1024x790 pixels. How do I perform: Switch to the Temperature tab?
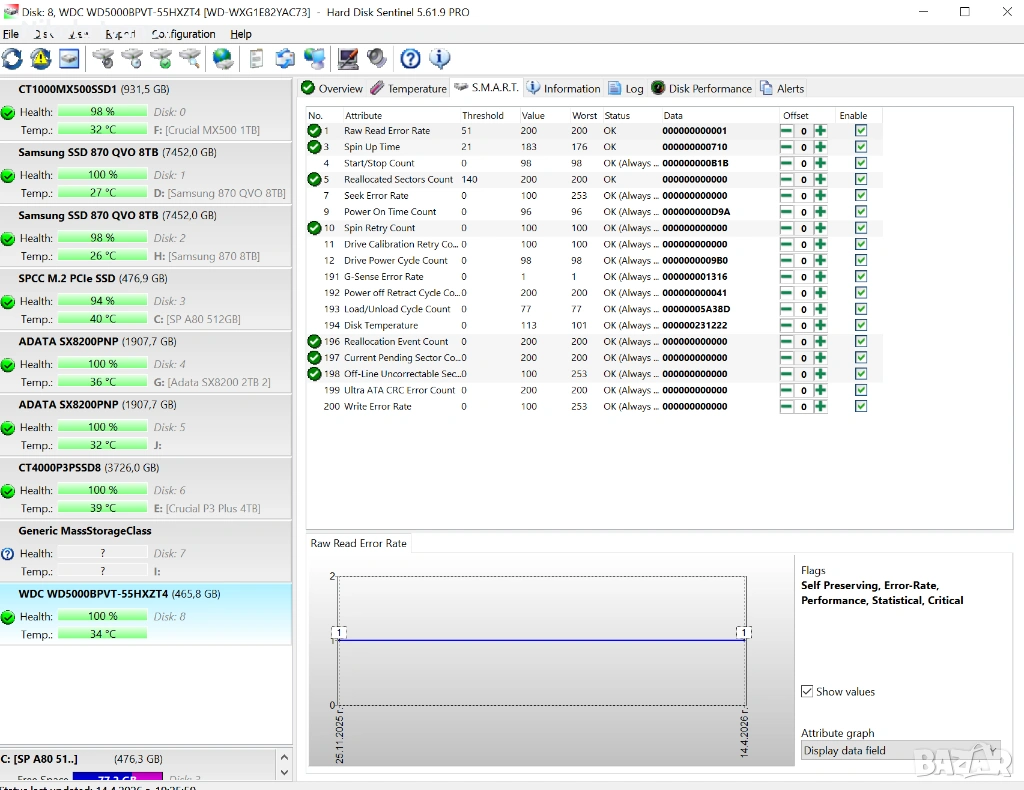tap(408, 88)
